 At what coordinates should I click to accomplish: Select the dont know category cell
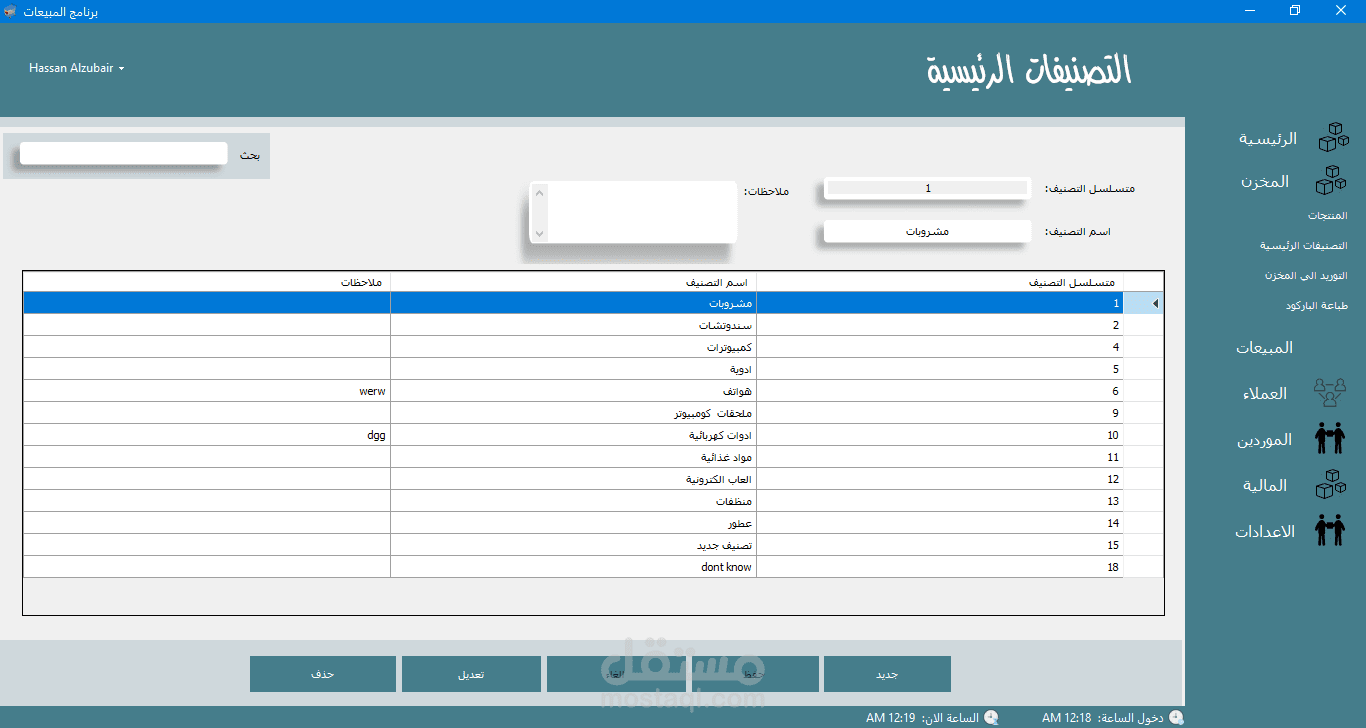coord(574,567)
